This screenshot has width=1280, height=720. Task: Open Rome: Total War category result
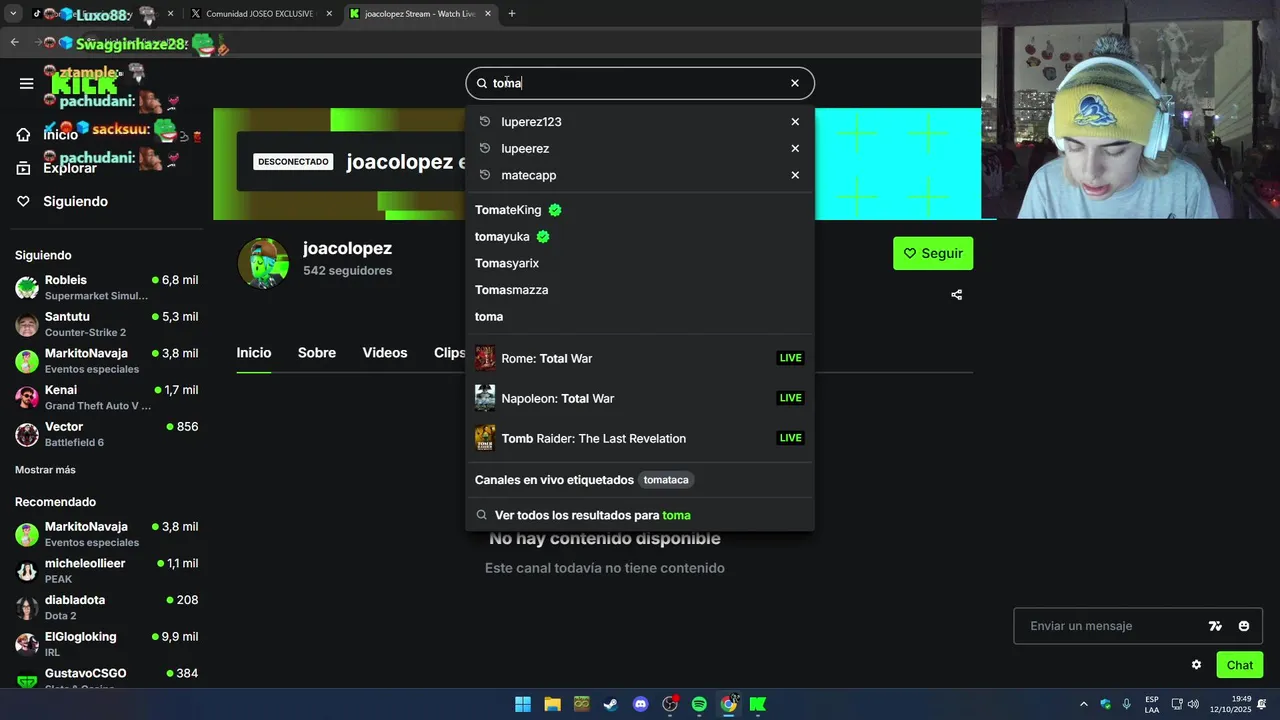tap(640, 358)
